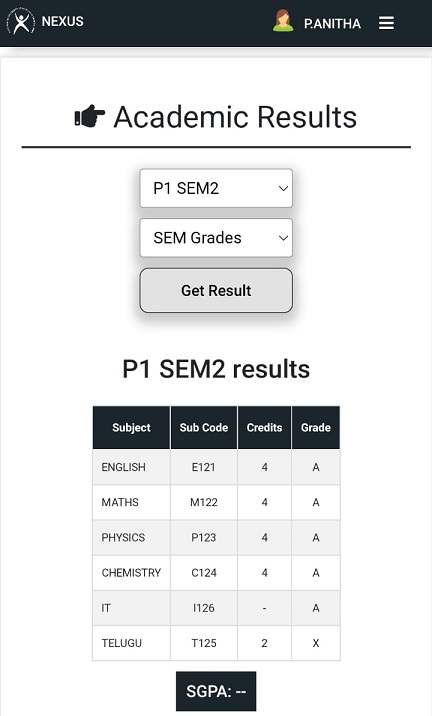Click the NEXUS brand text
The image size is (432, 716).
63,21
